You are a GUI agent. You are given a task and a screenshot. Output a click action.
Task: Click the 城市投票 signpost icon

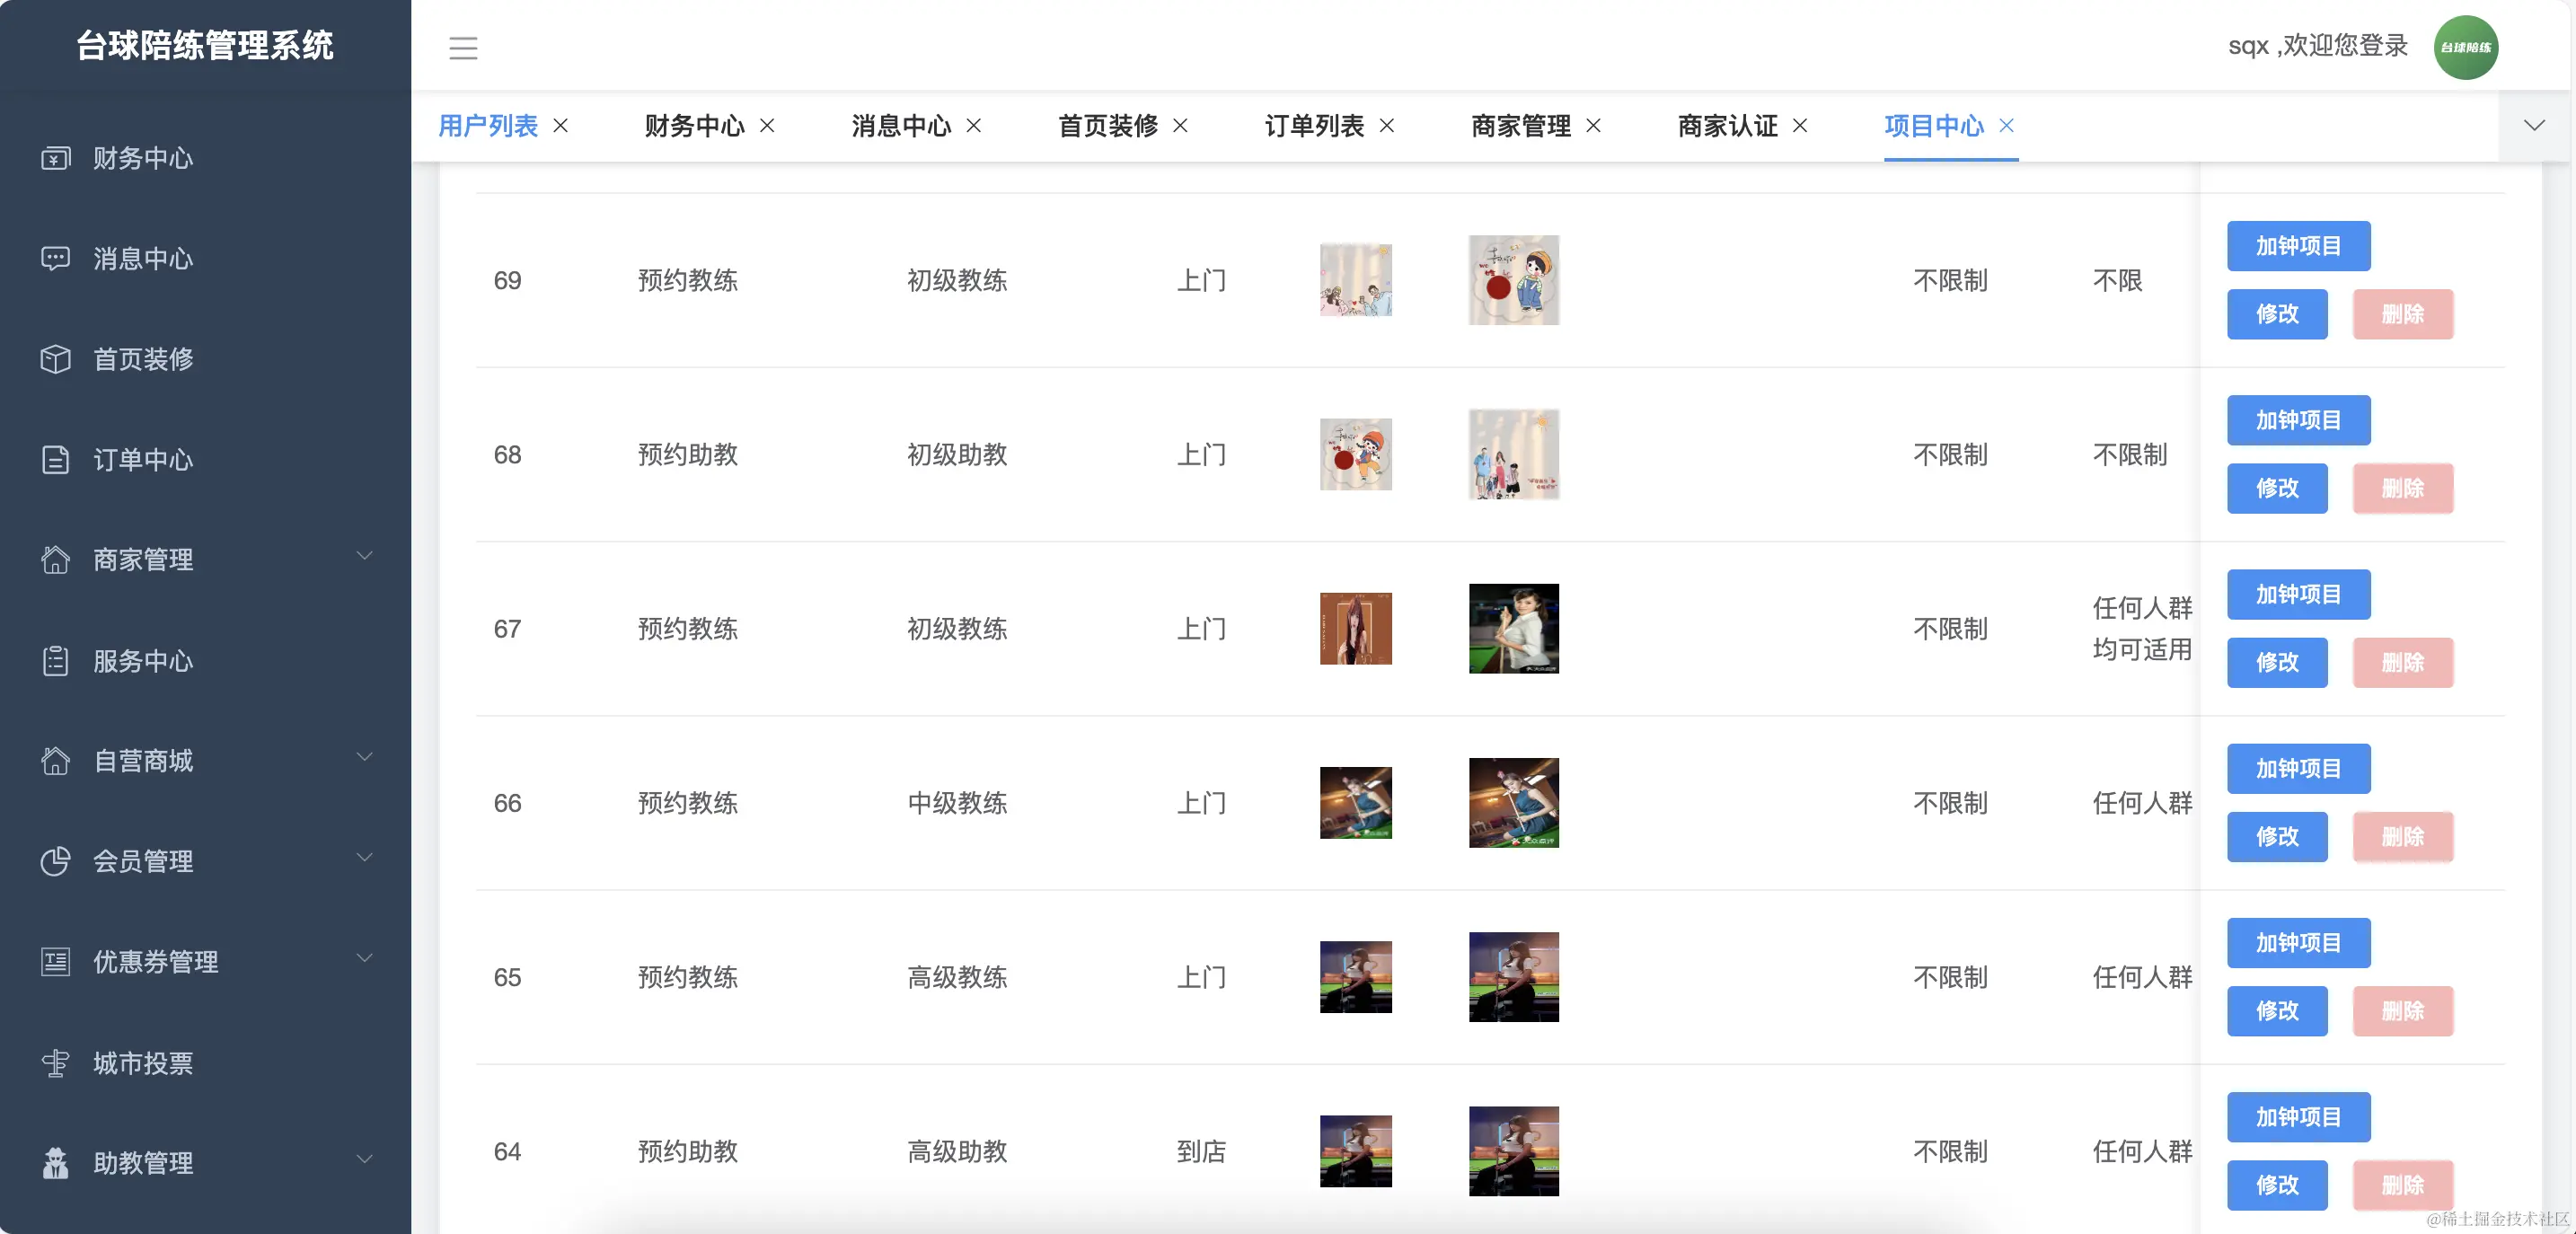(x=55, y=1062)
